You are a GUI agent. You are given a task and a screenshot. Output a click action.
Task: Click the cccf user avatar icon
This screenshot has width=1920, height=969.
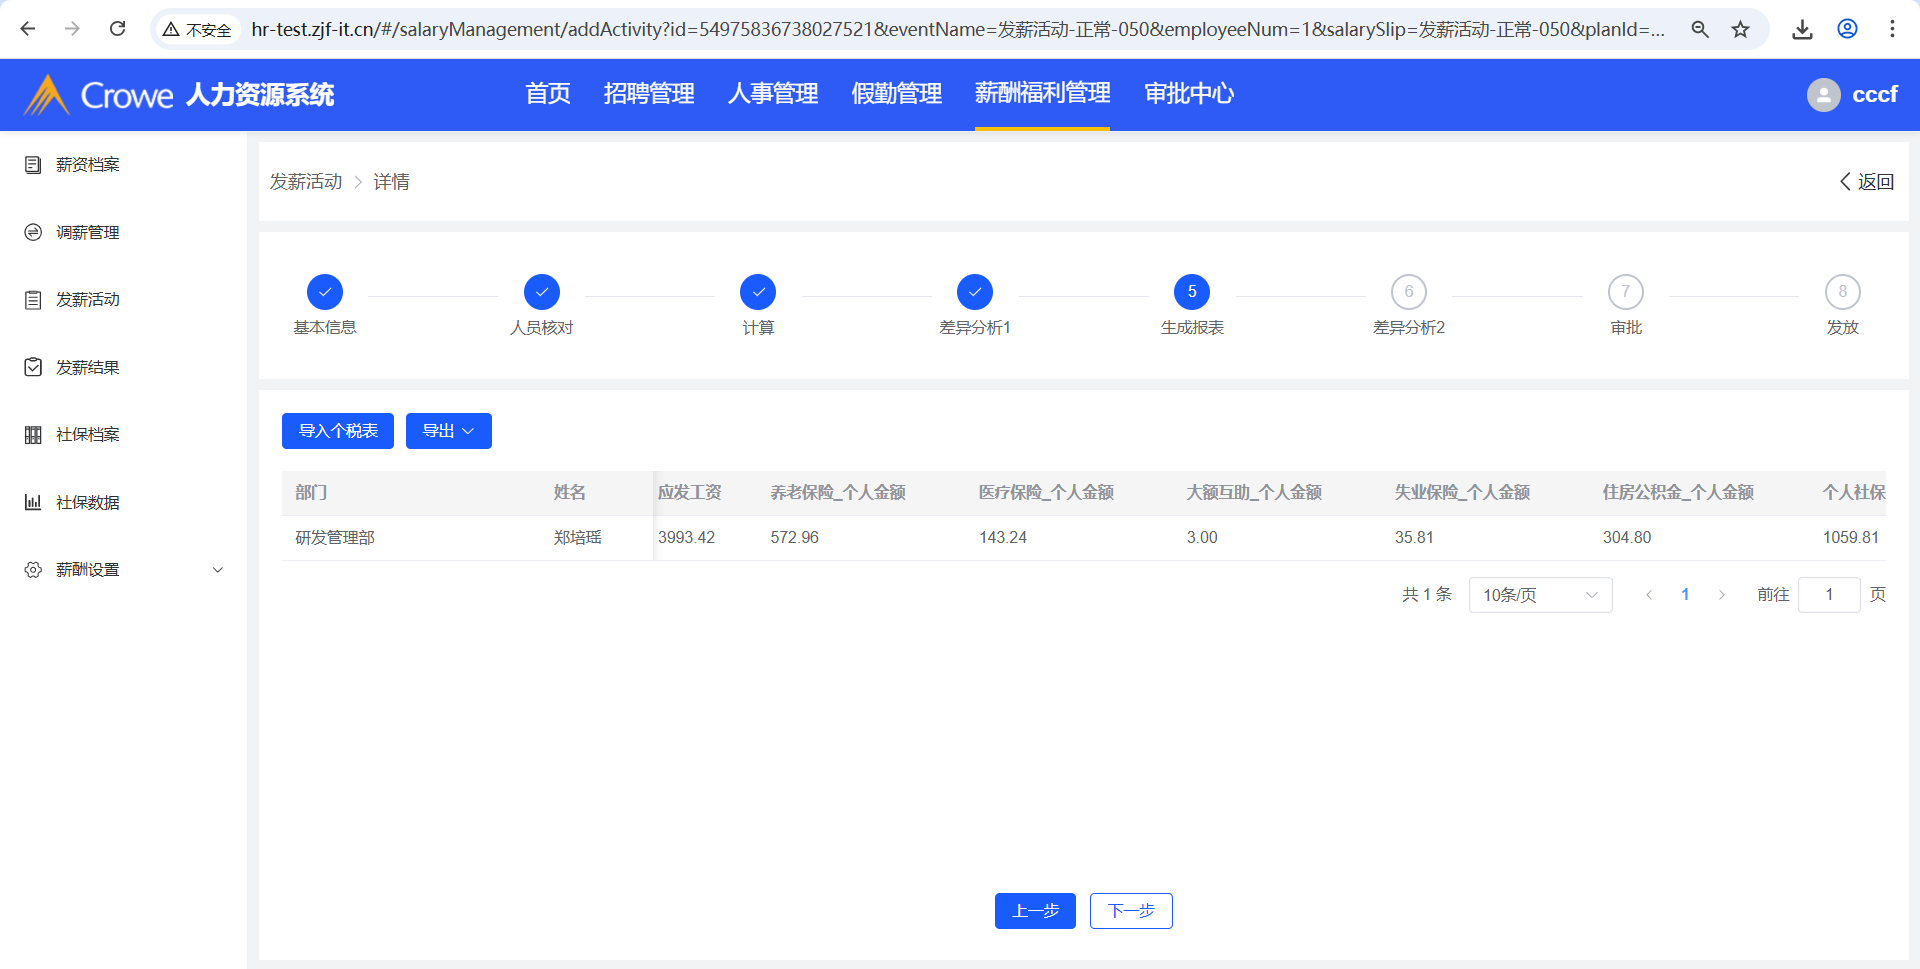1823,95
